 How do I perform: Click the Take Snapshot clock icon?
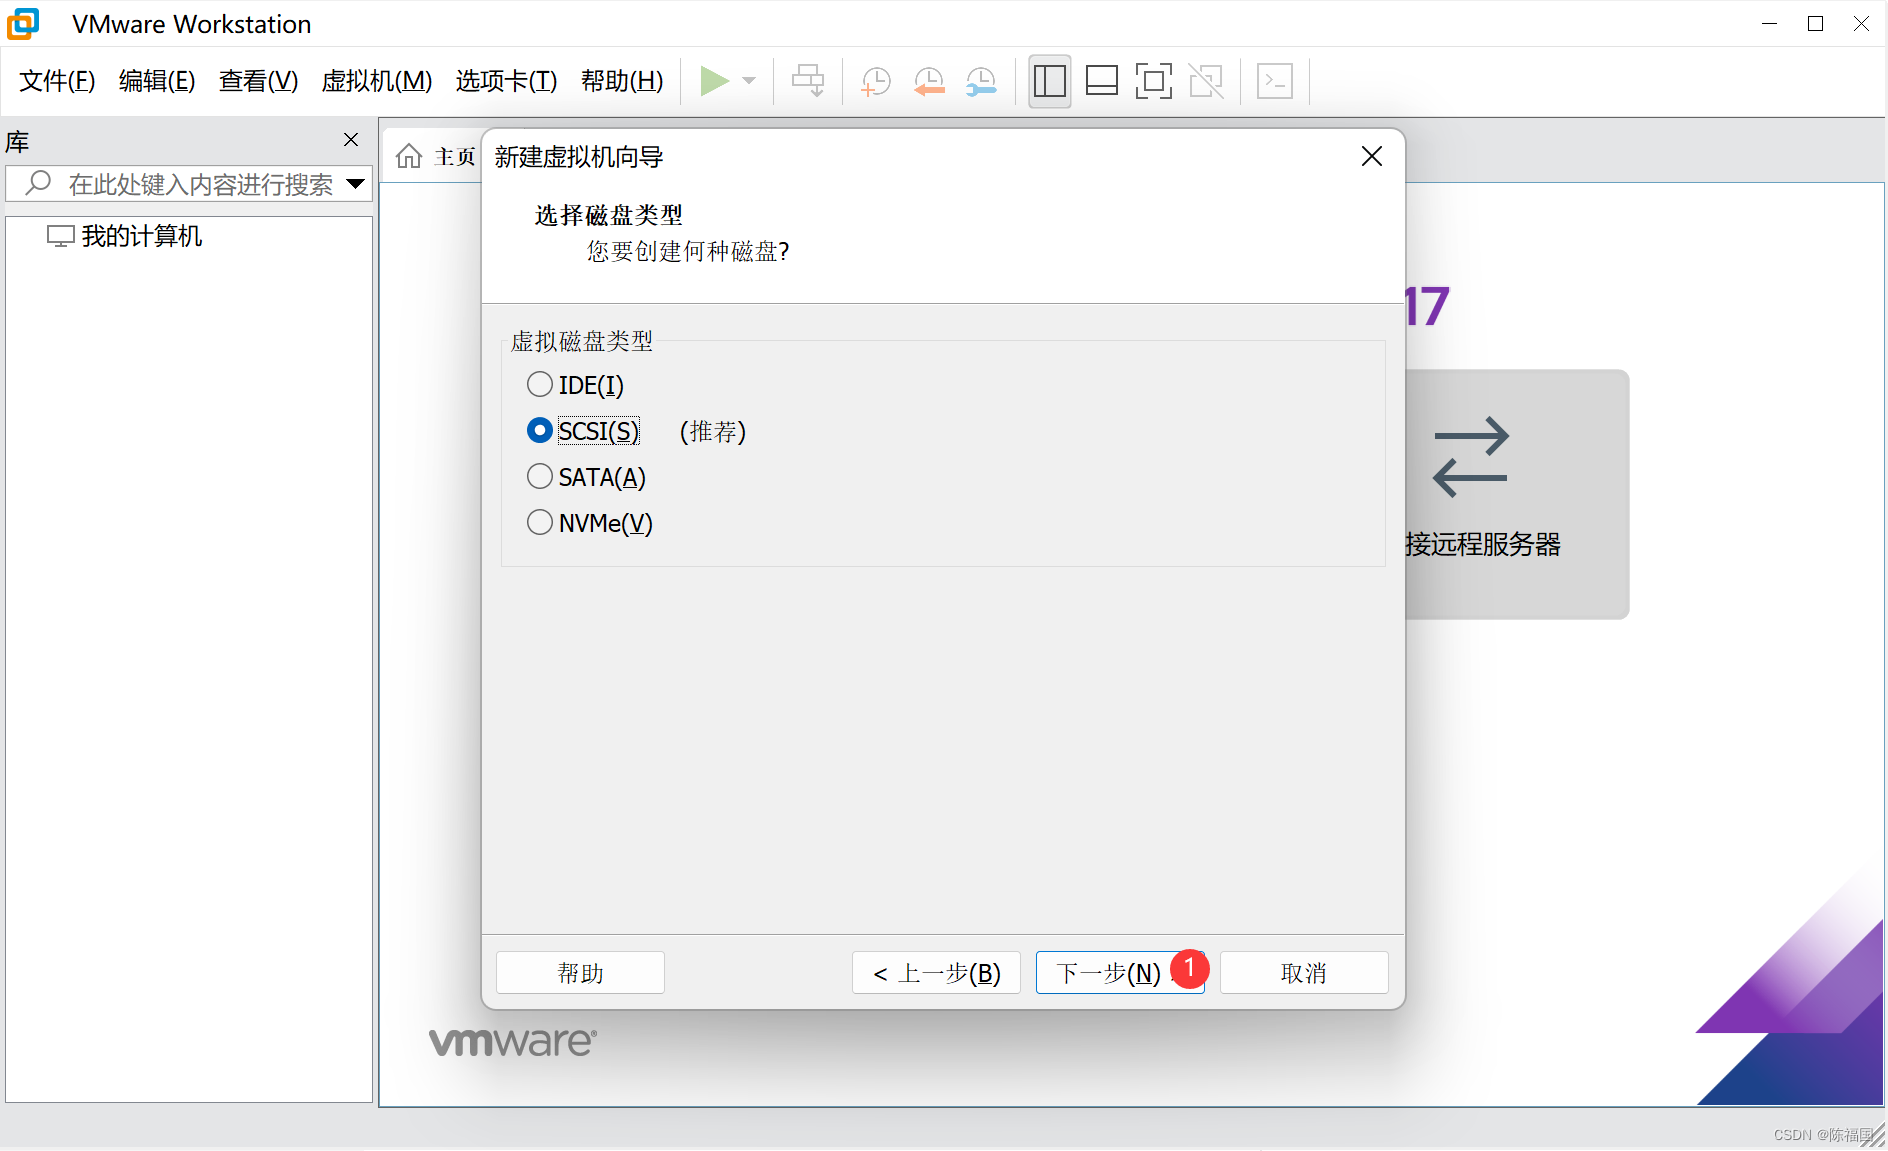[x=876, y=81]
